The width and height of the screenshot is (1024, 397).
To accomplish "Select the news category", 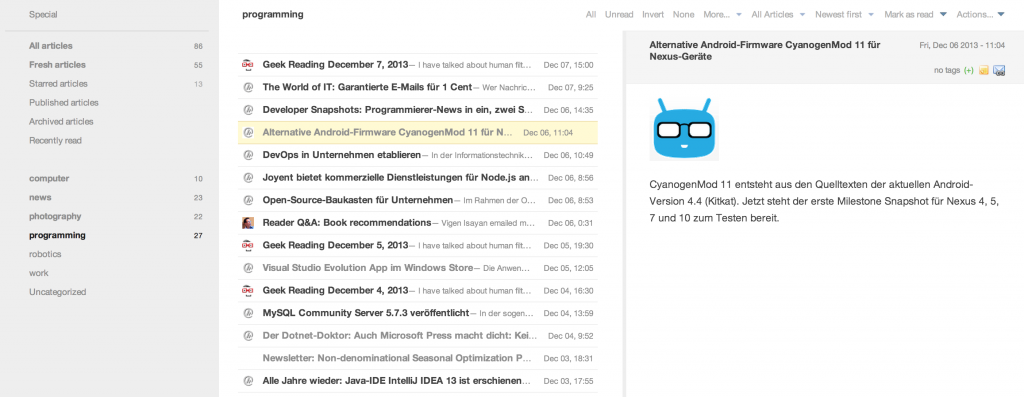I will 40,197.
